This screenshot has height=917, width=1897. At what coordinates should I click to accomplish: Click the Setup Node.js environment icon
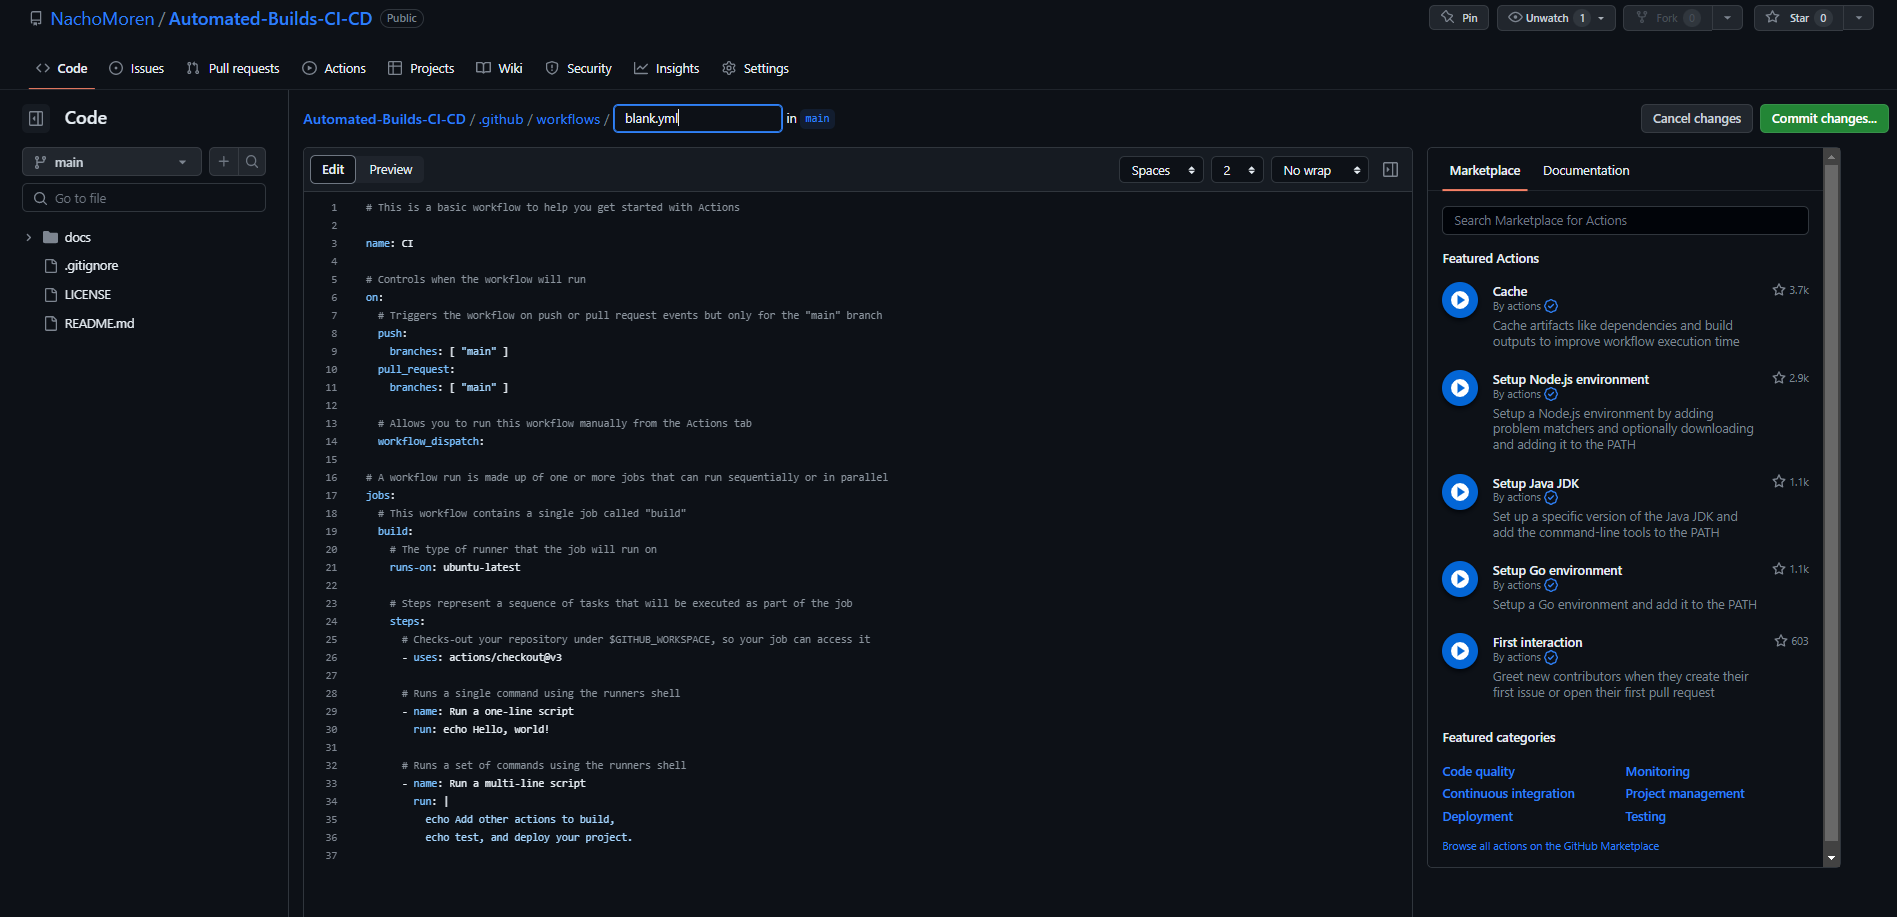coord(1460,387)
